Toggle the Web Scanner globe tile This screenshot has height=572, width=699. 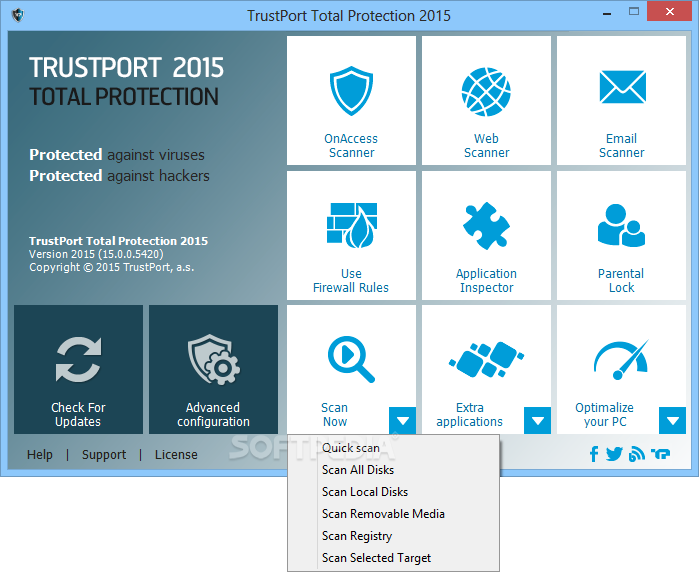486,101
